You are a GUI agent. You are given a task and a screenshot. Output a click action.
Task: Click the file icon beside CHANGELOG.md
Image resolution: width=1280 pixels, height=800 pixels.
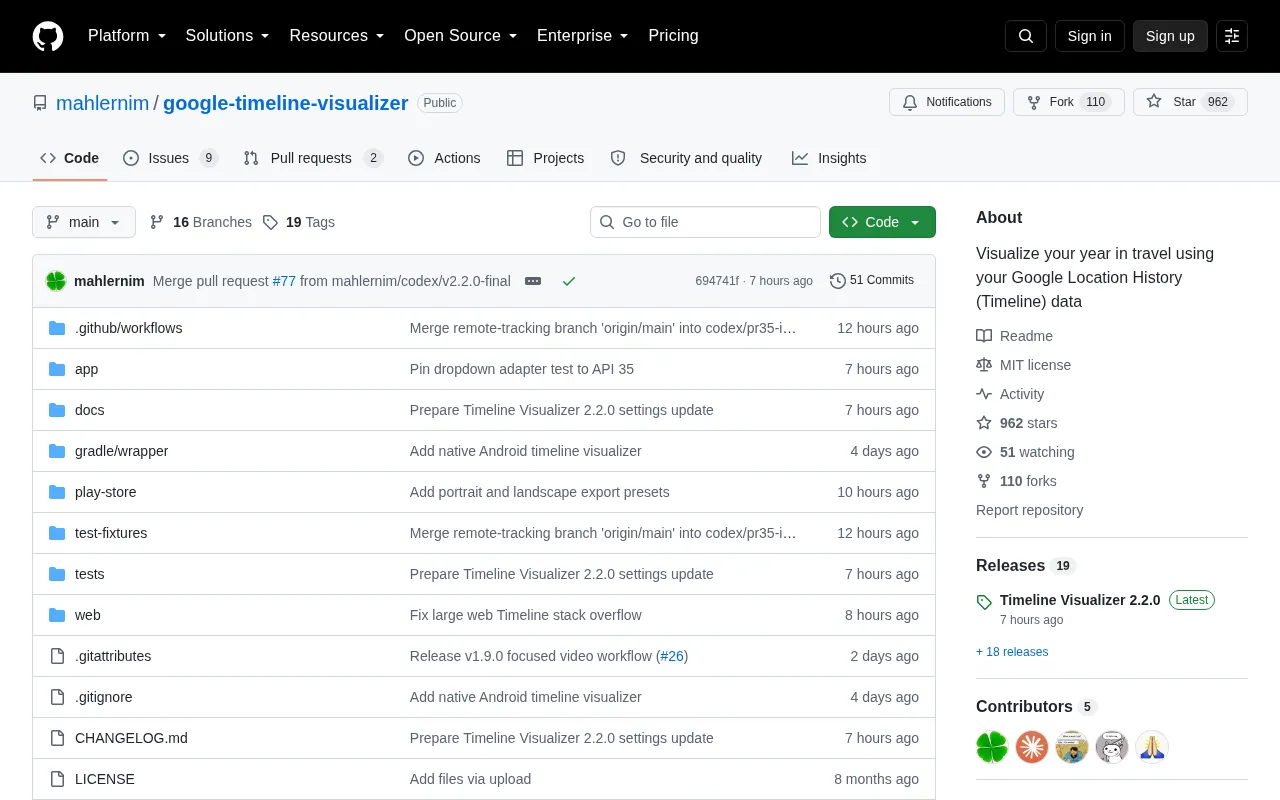click(x=57, y=738)
